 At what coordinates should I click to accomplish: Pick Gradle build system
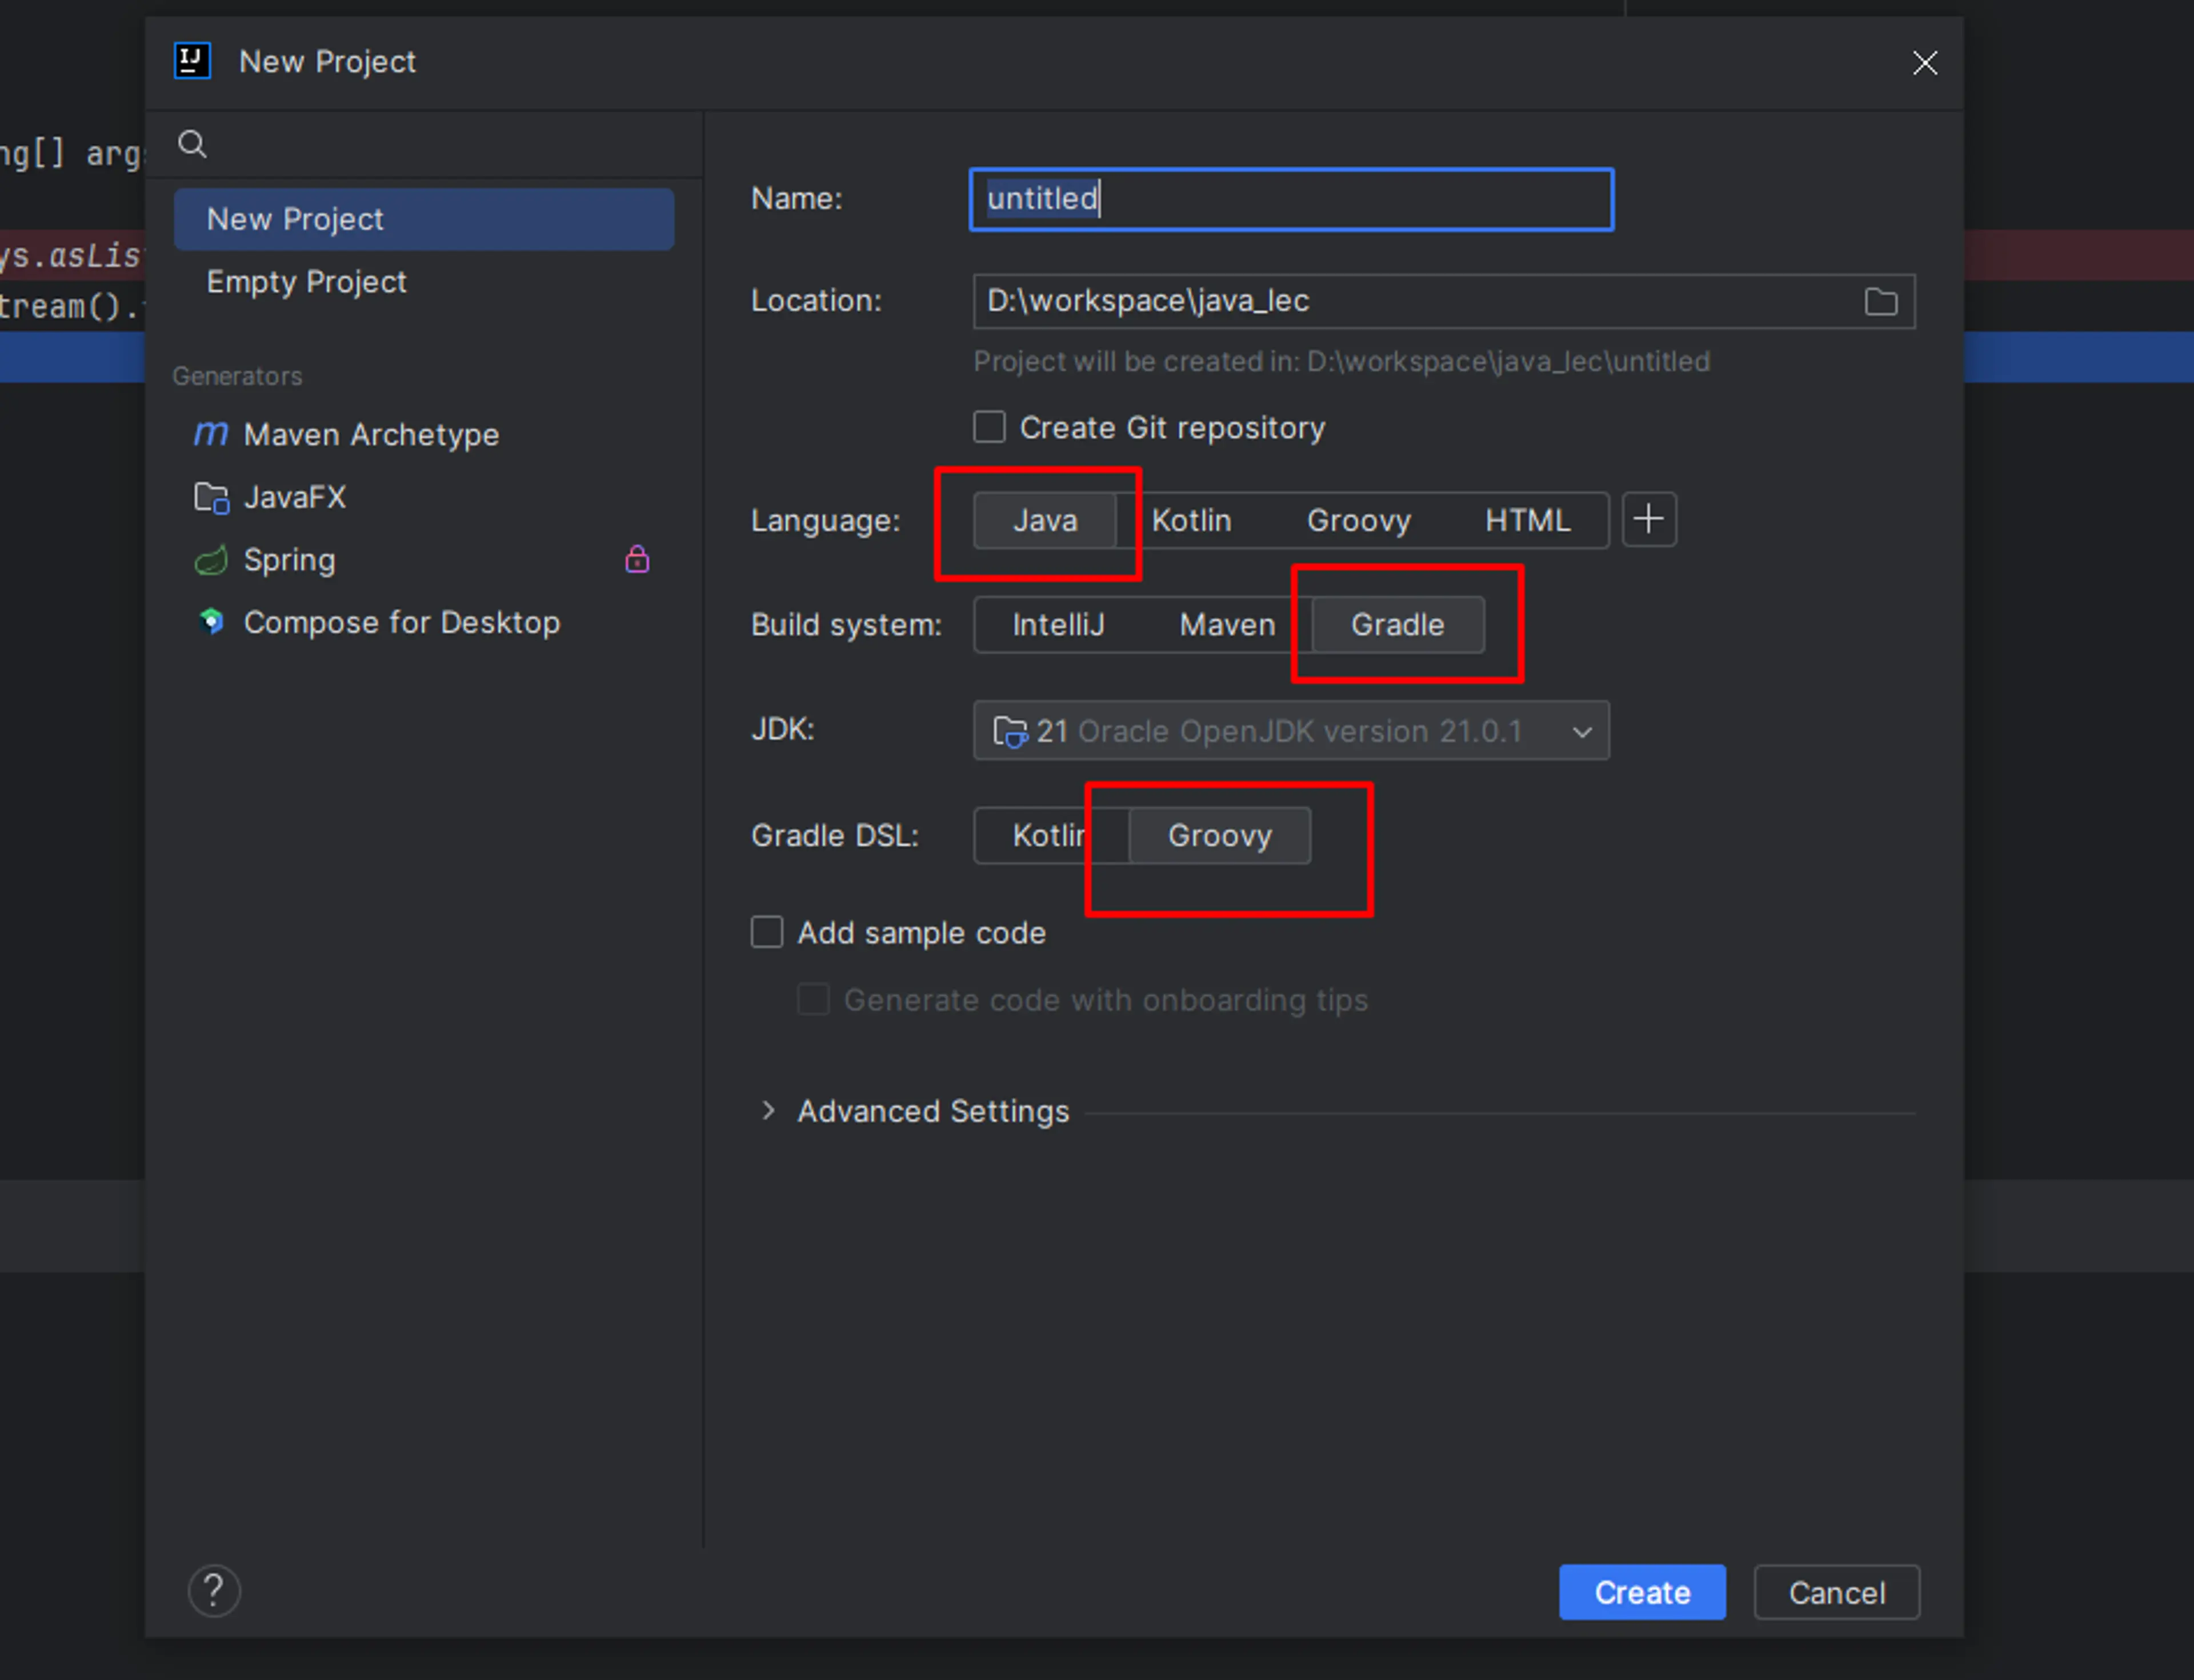(x=1397, y=625)
